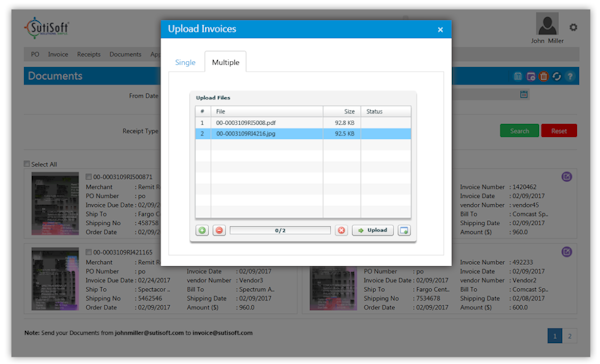Toggle the Select All checkbox
Image resolution: width=600 pixels, height=364 pixels.
(27, 164)
